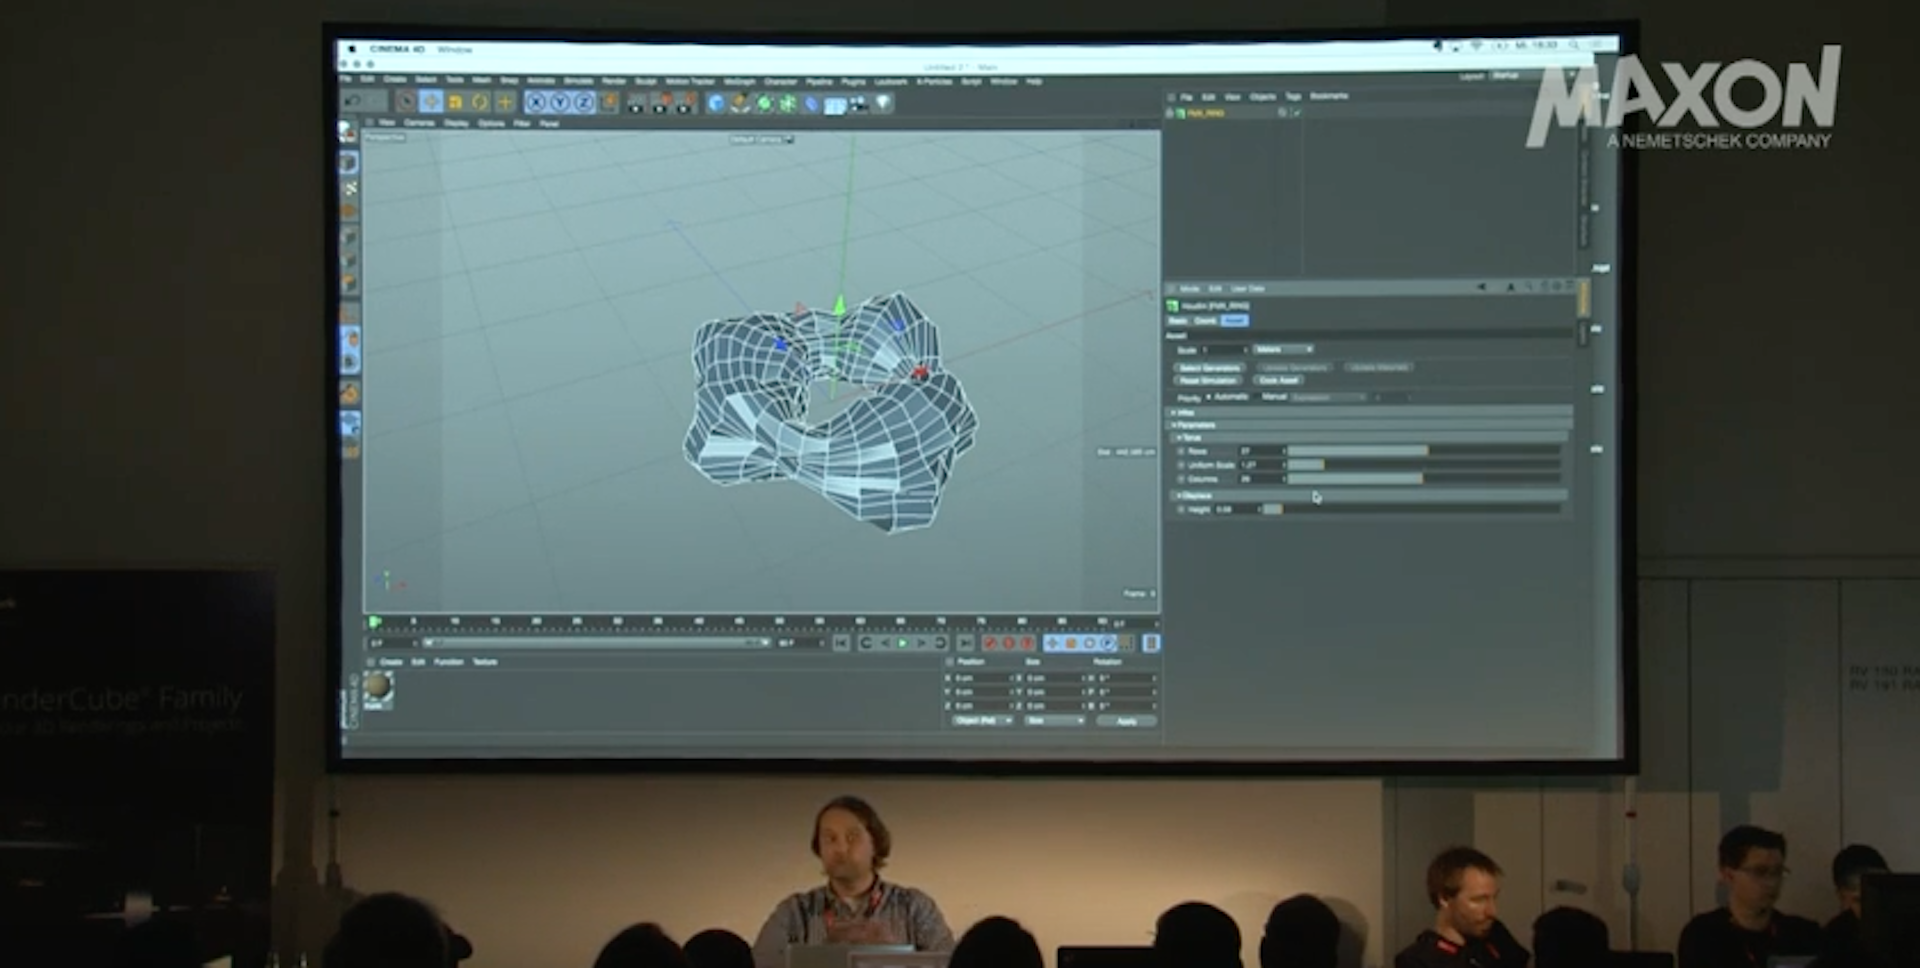The height and width of the screenshot is (968, 1920).
Task: Select the material sphere thumbnail
Action: click(x=377, y=686)
